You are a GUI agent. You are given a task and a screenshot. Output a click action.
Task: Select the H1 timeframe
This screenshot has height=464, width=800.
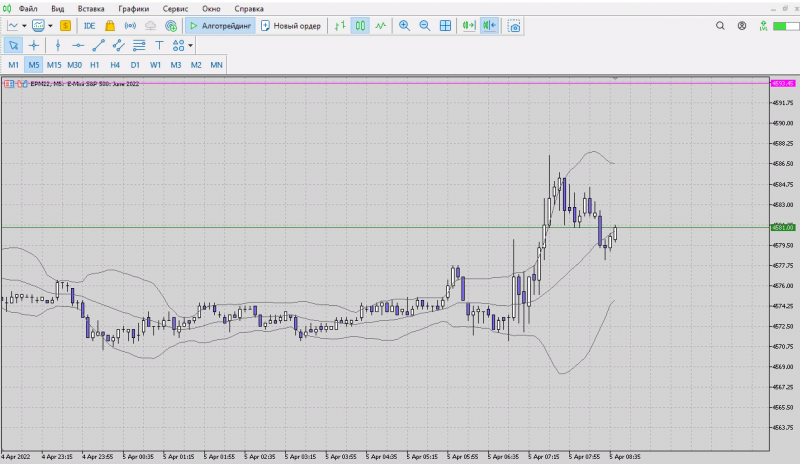94,65
